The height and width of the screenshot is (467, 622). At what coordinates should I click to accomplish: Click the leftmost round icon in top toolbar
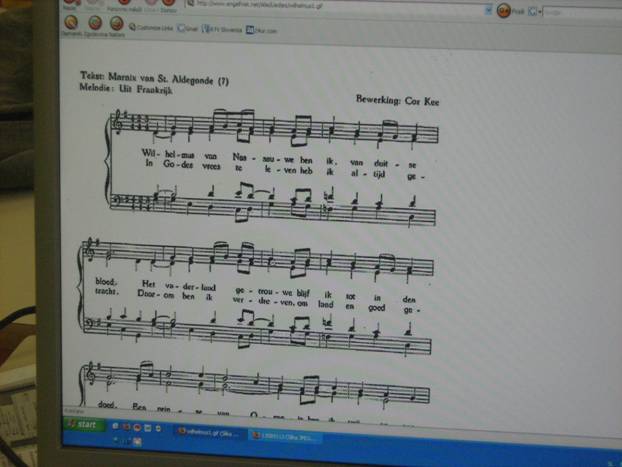(x=72, y=3)
